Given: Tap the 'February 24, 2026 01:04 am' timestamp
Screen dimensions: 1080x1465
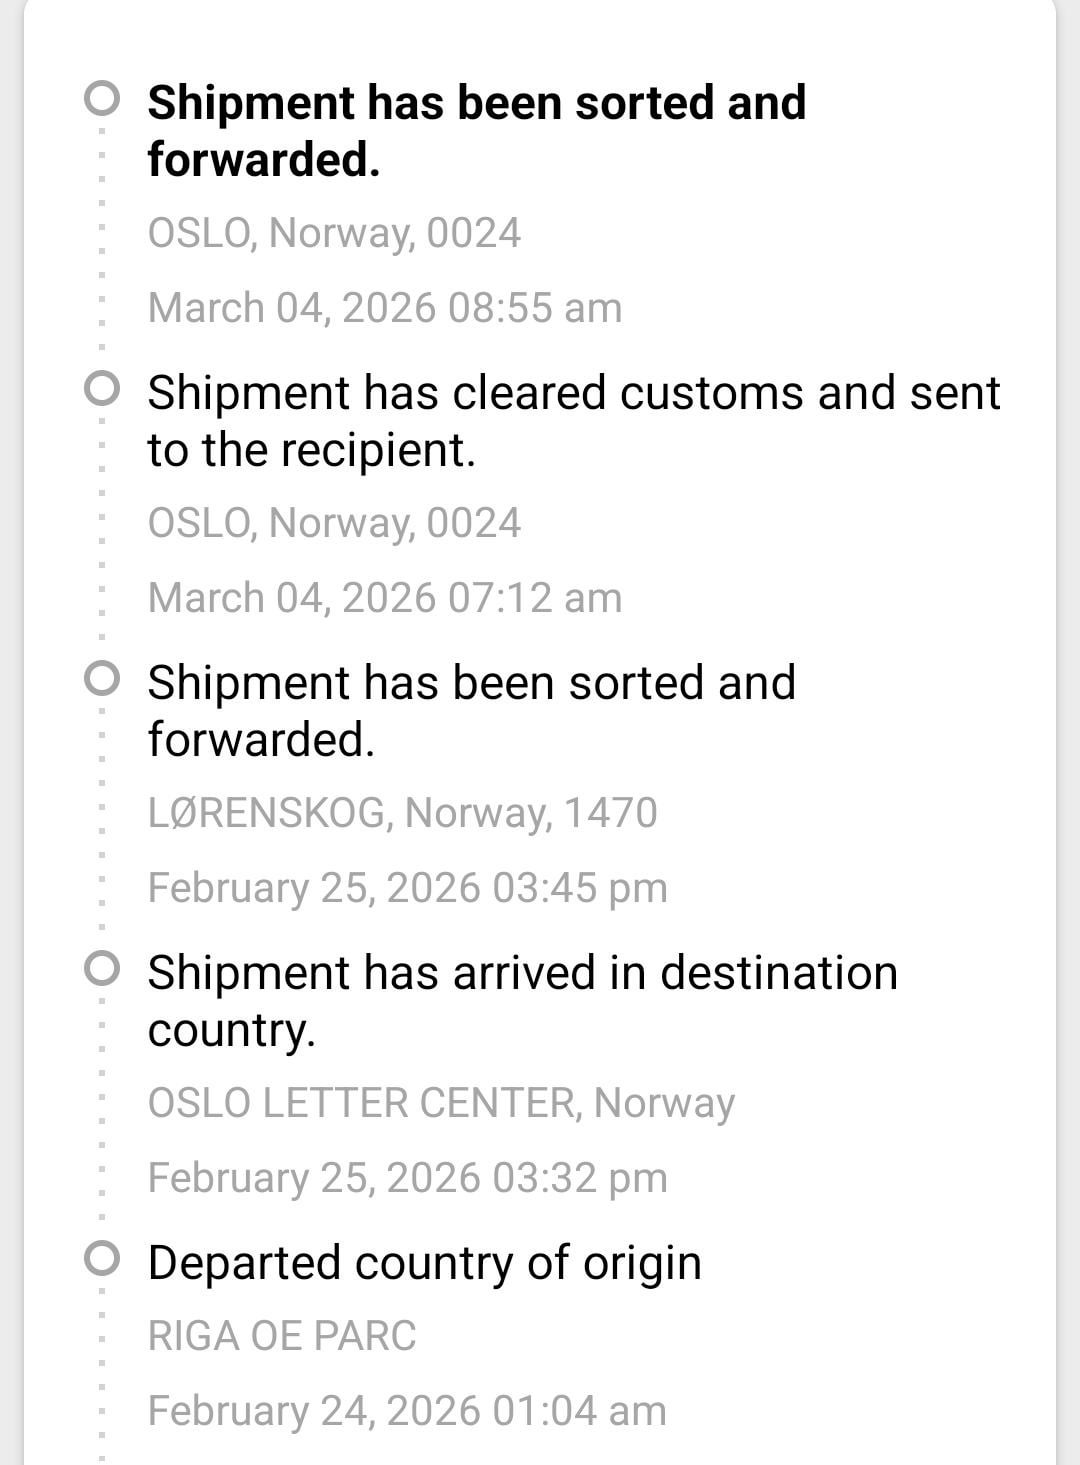Looking at the screenshot, I should [x=407, y=1411].
